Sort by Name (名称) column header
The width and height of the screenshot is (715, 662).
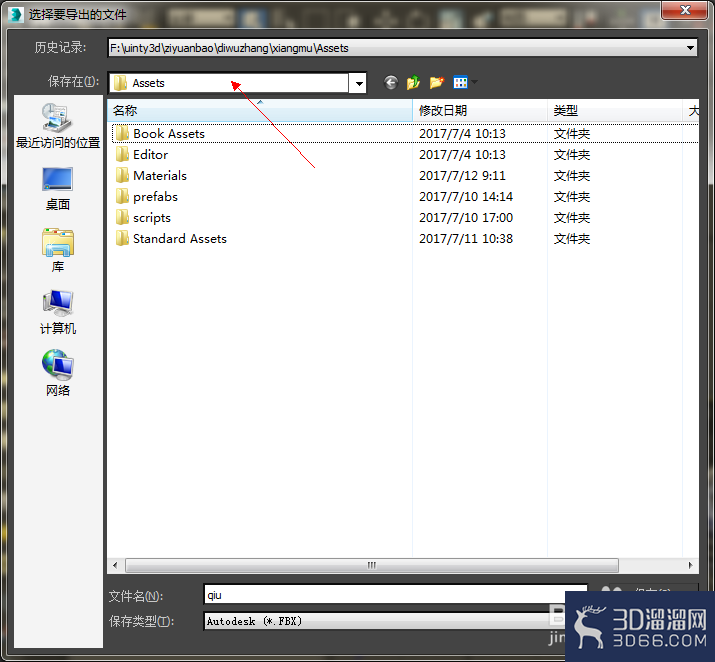[260, 110]
